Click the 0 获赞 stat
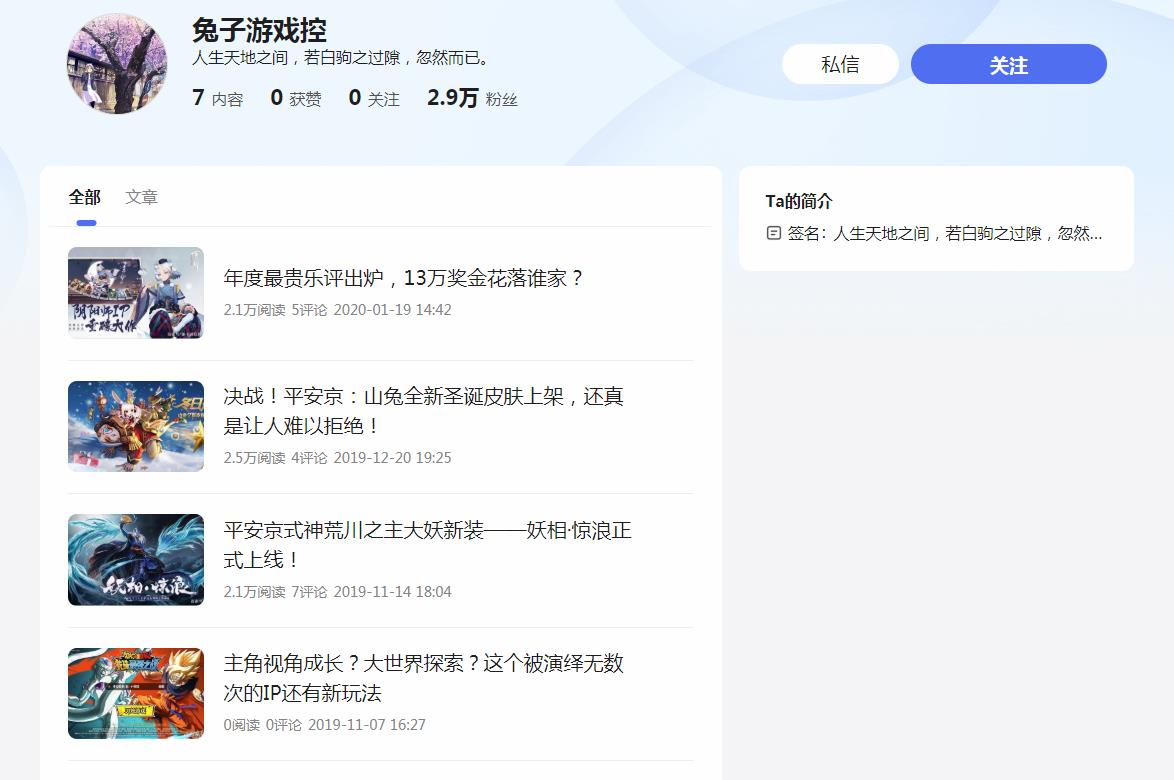 (296, 98)
